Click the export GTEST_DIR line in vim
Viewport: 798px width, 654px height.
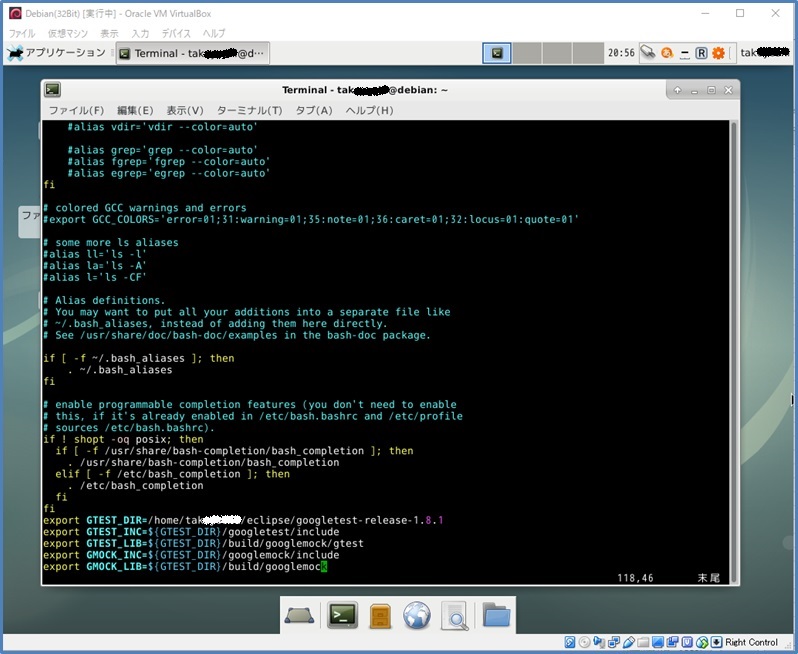243,520
